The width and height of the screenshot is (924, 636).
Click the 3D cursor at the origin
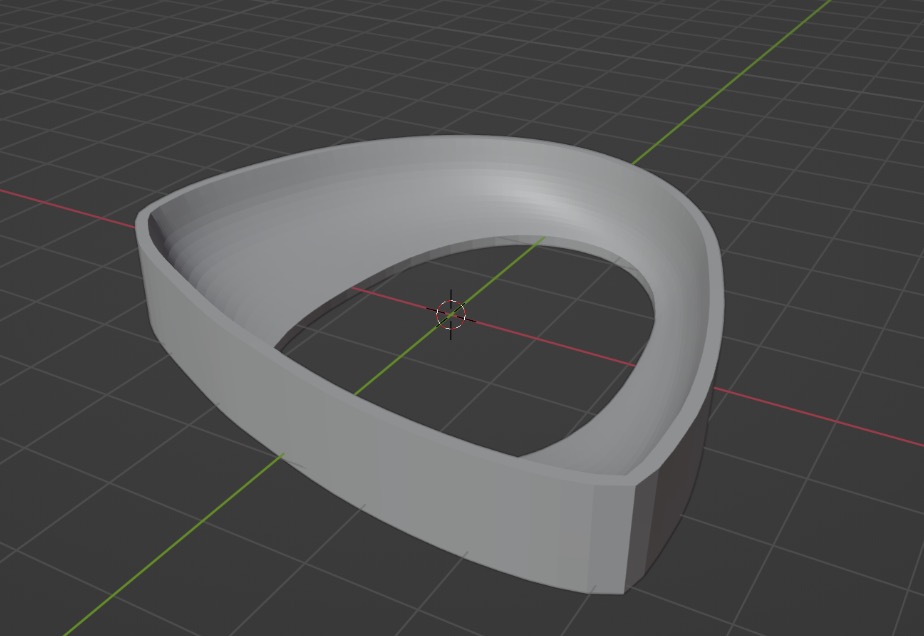tap(451, 315)
